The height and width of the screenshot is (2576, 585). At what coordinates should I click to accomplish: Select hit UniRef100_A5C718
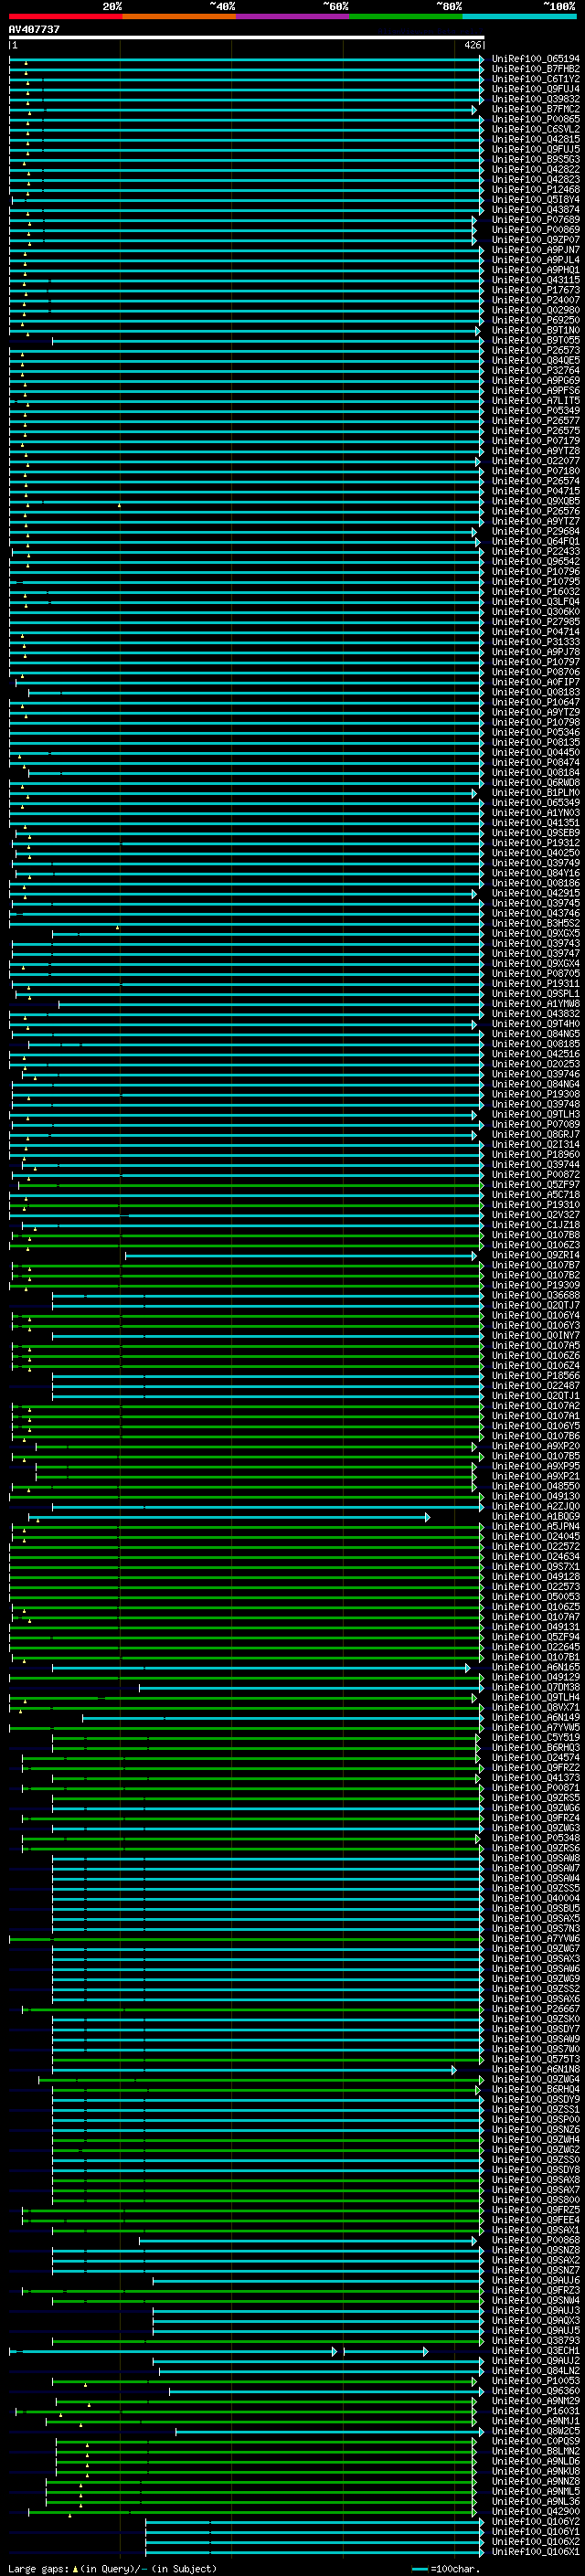coord(536,1195)
